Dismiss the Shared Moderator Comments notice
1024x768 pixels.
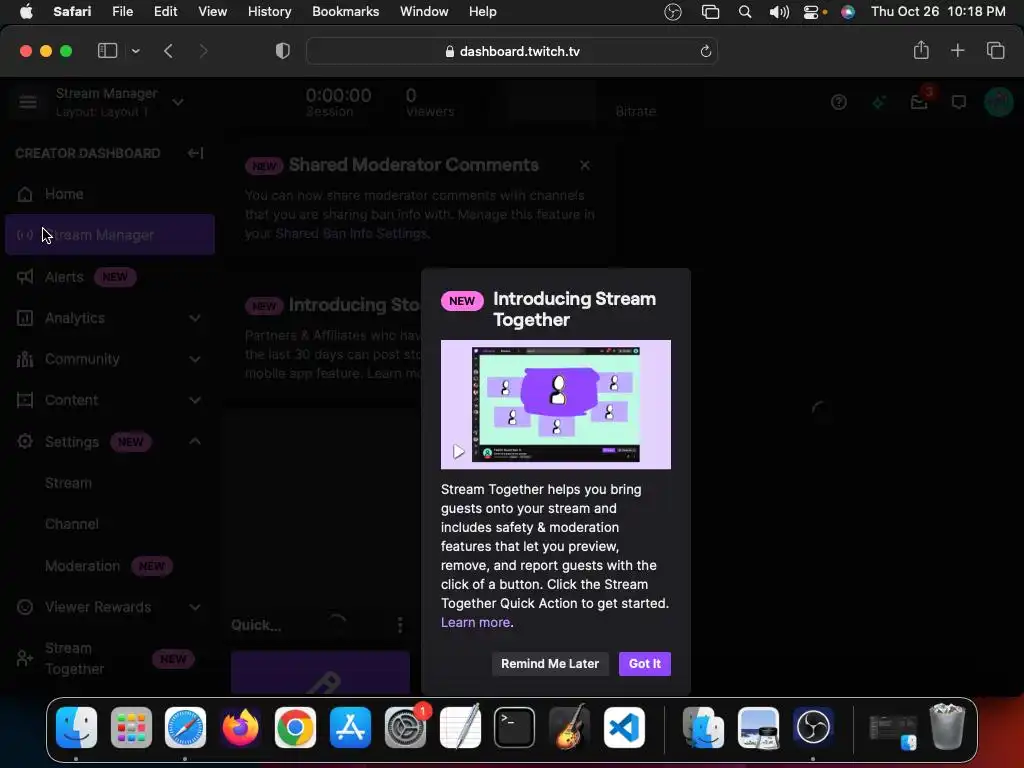[584, 165]
